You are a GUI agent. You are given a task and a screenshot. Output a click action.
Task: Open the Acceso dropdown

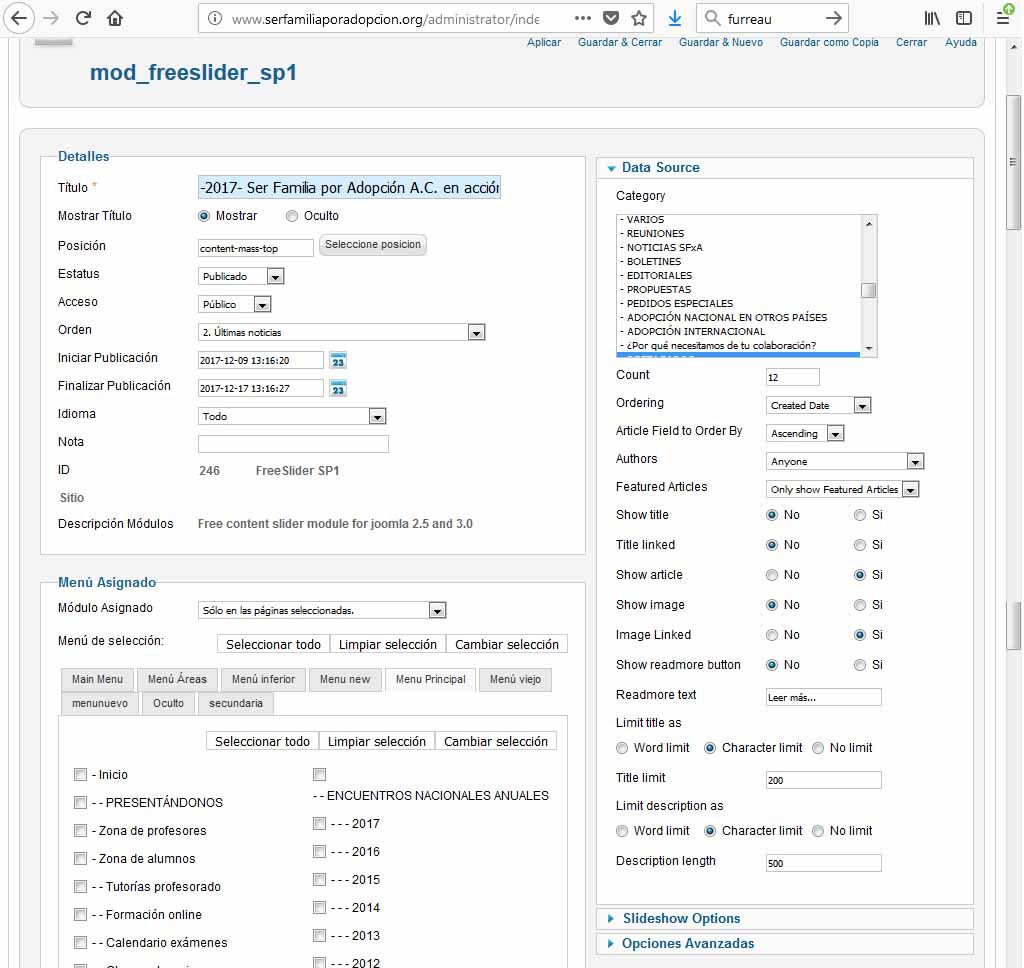click(234, 304)
